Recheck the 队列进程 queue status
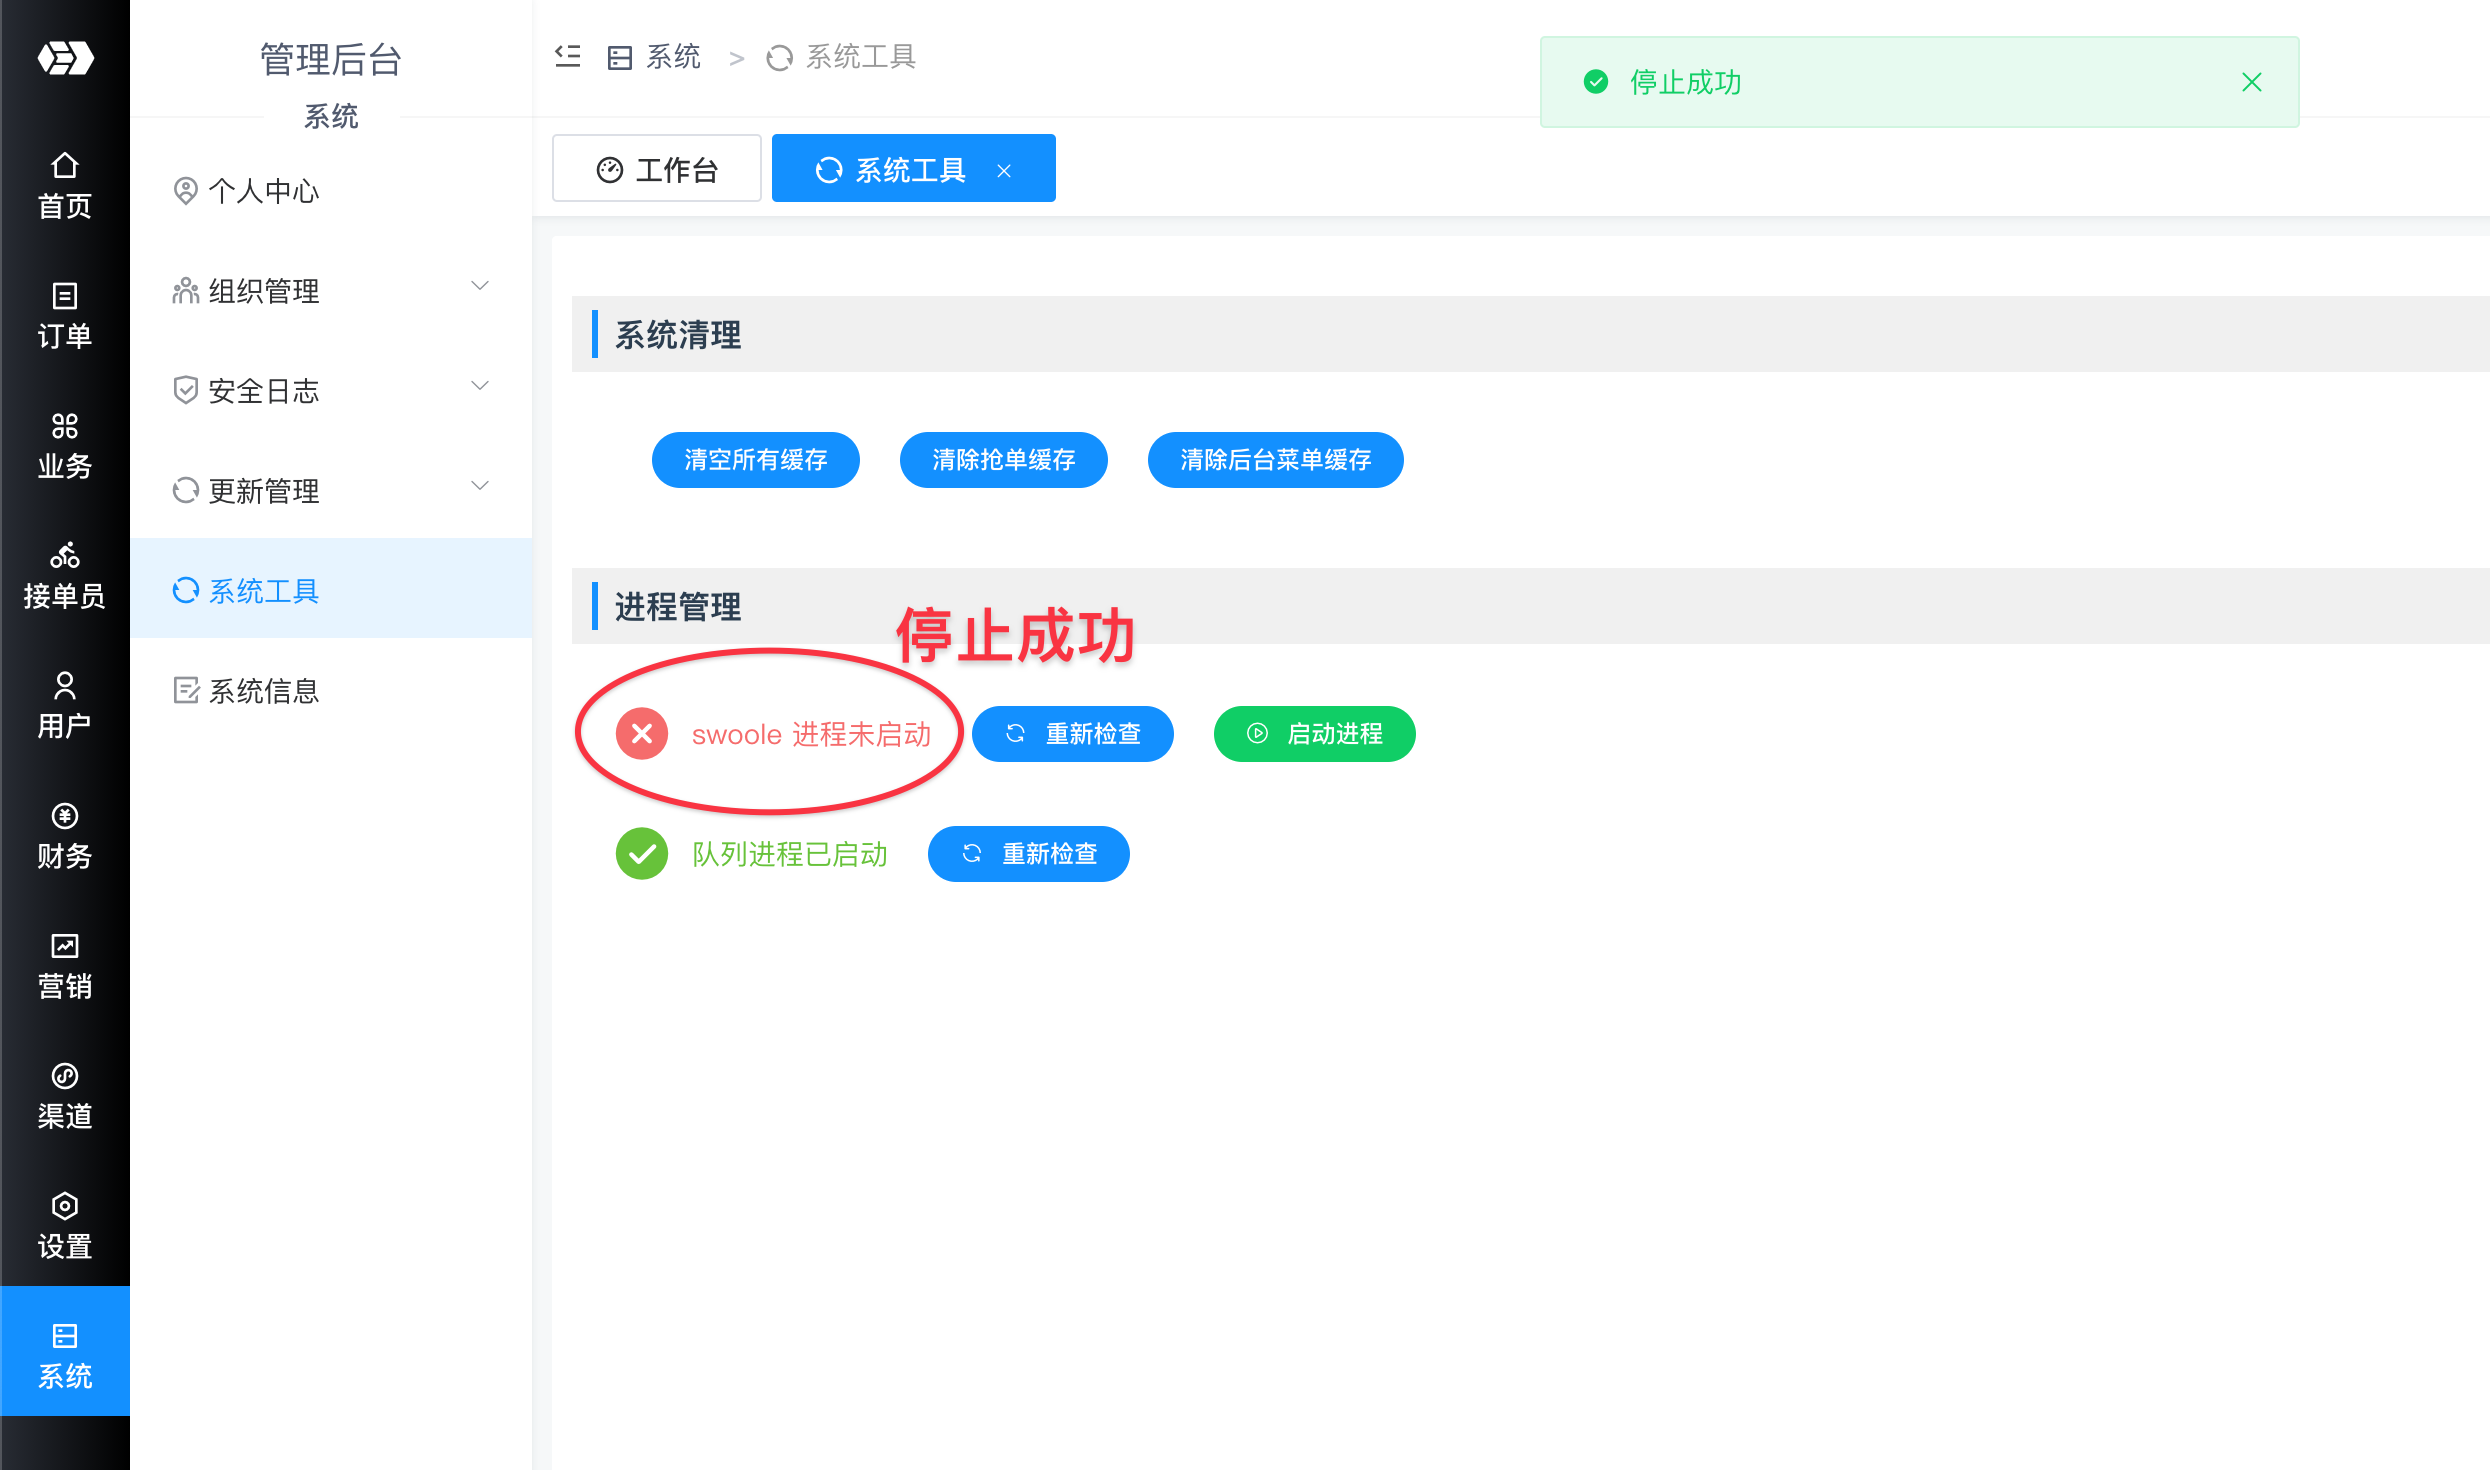The height and width of the screenshot is (1470, 2490). tap(1029, 854)
